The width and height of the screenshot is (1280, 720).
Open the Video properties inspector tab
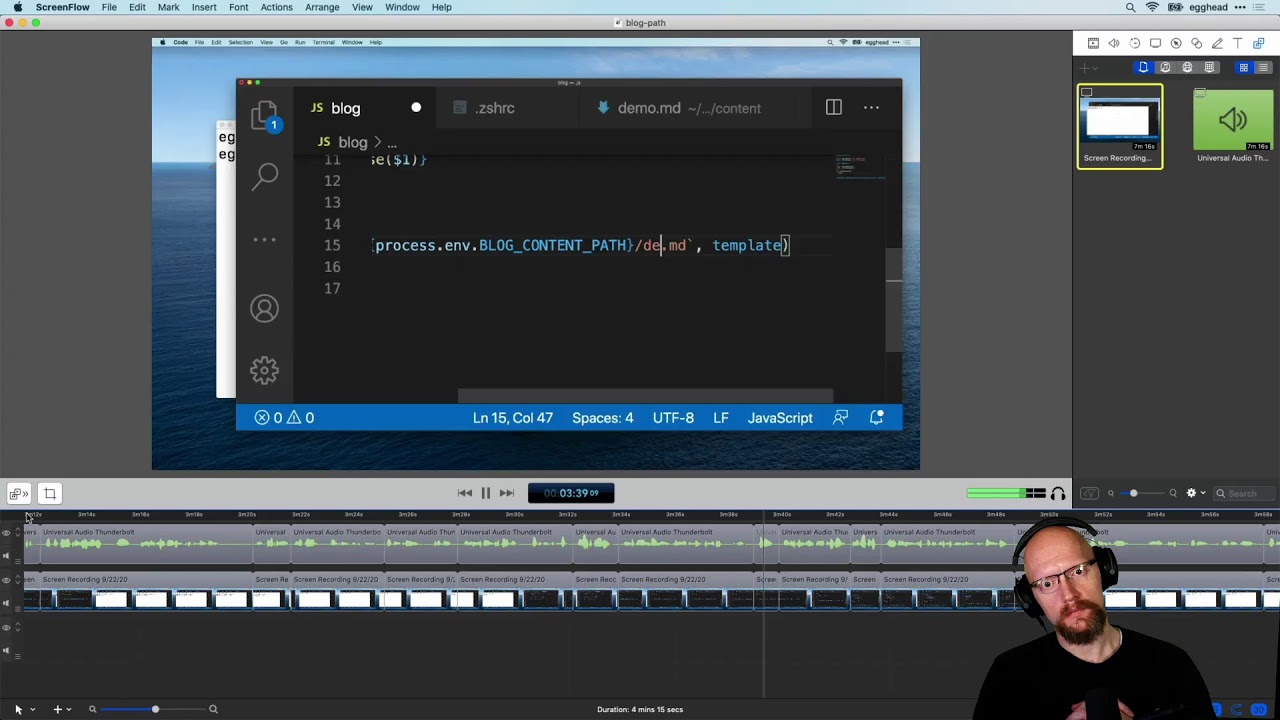(1093, 43)
